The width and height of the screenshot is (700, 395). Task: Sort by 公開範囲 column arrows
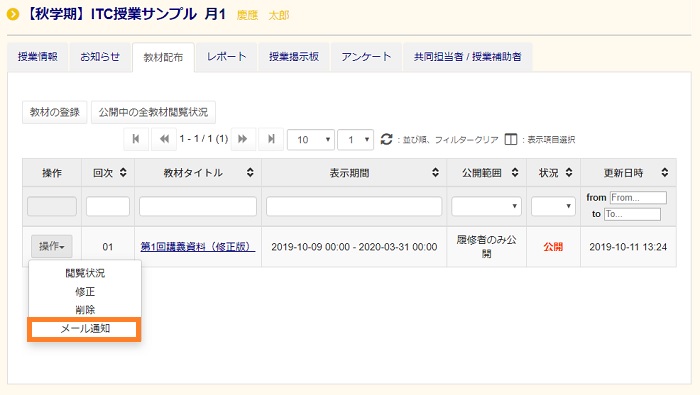(x=515, y=173)
